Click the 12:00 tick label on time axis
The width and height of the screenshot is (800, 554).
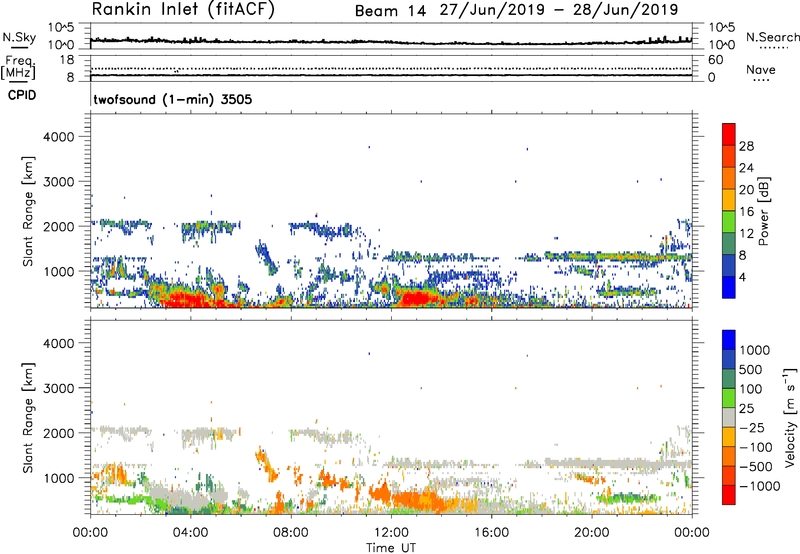[x=391, y=531]
